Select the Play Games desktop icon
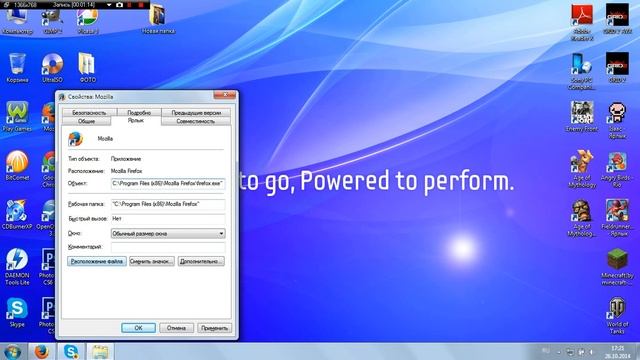This screenshot has height=360, width=640. pyautogui.click(x=17, y=117)
